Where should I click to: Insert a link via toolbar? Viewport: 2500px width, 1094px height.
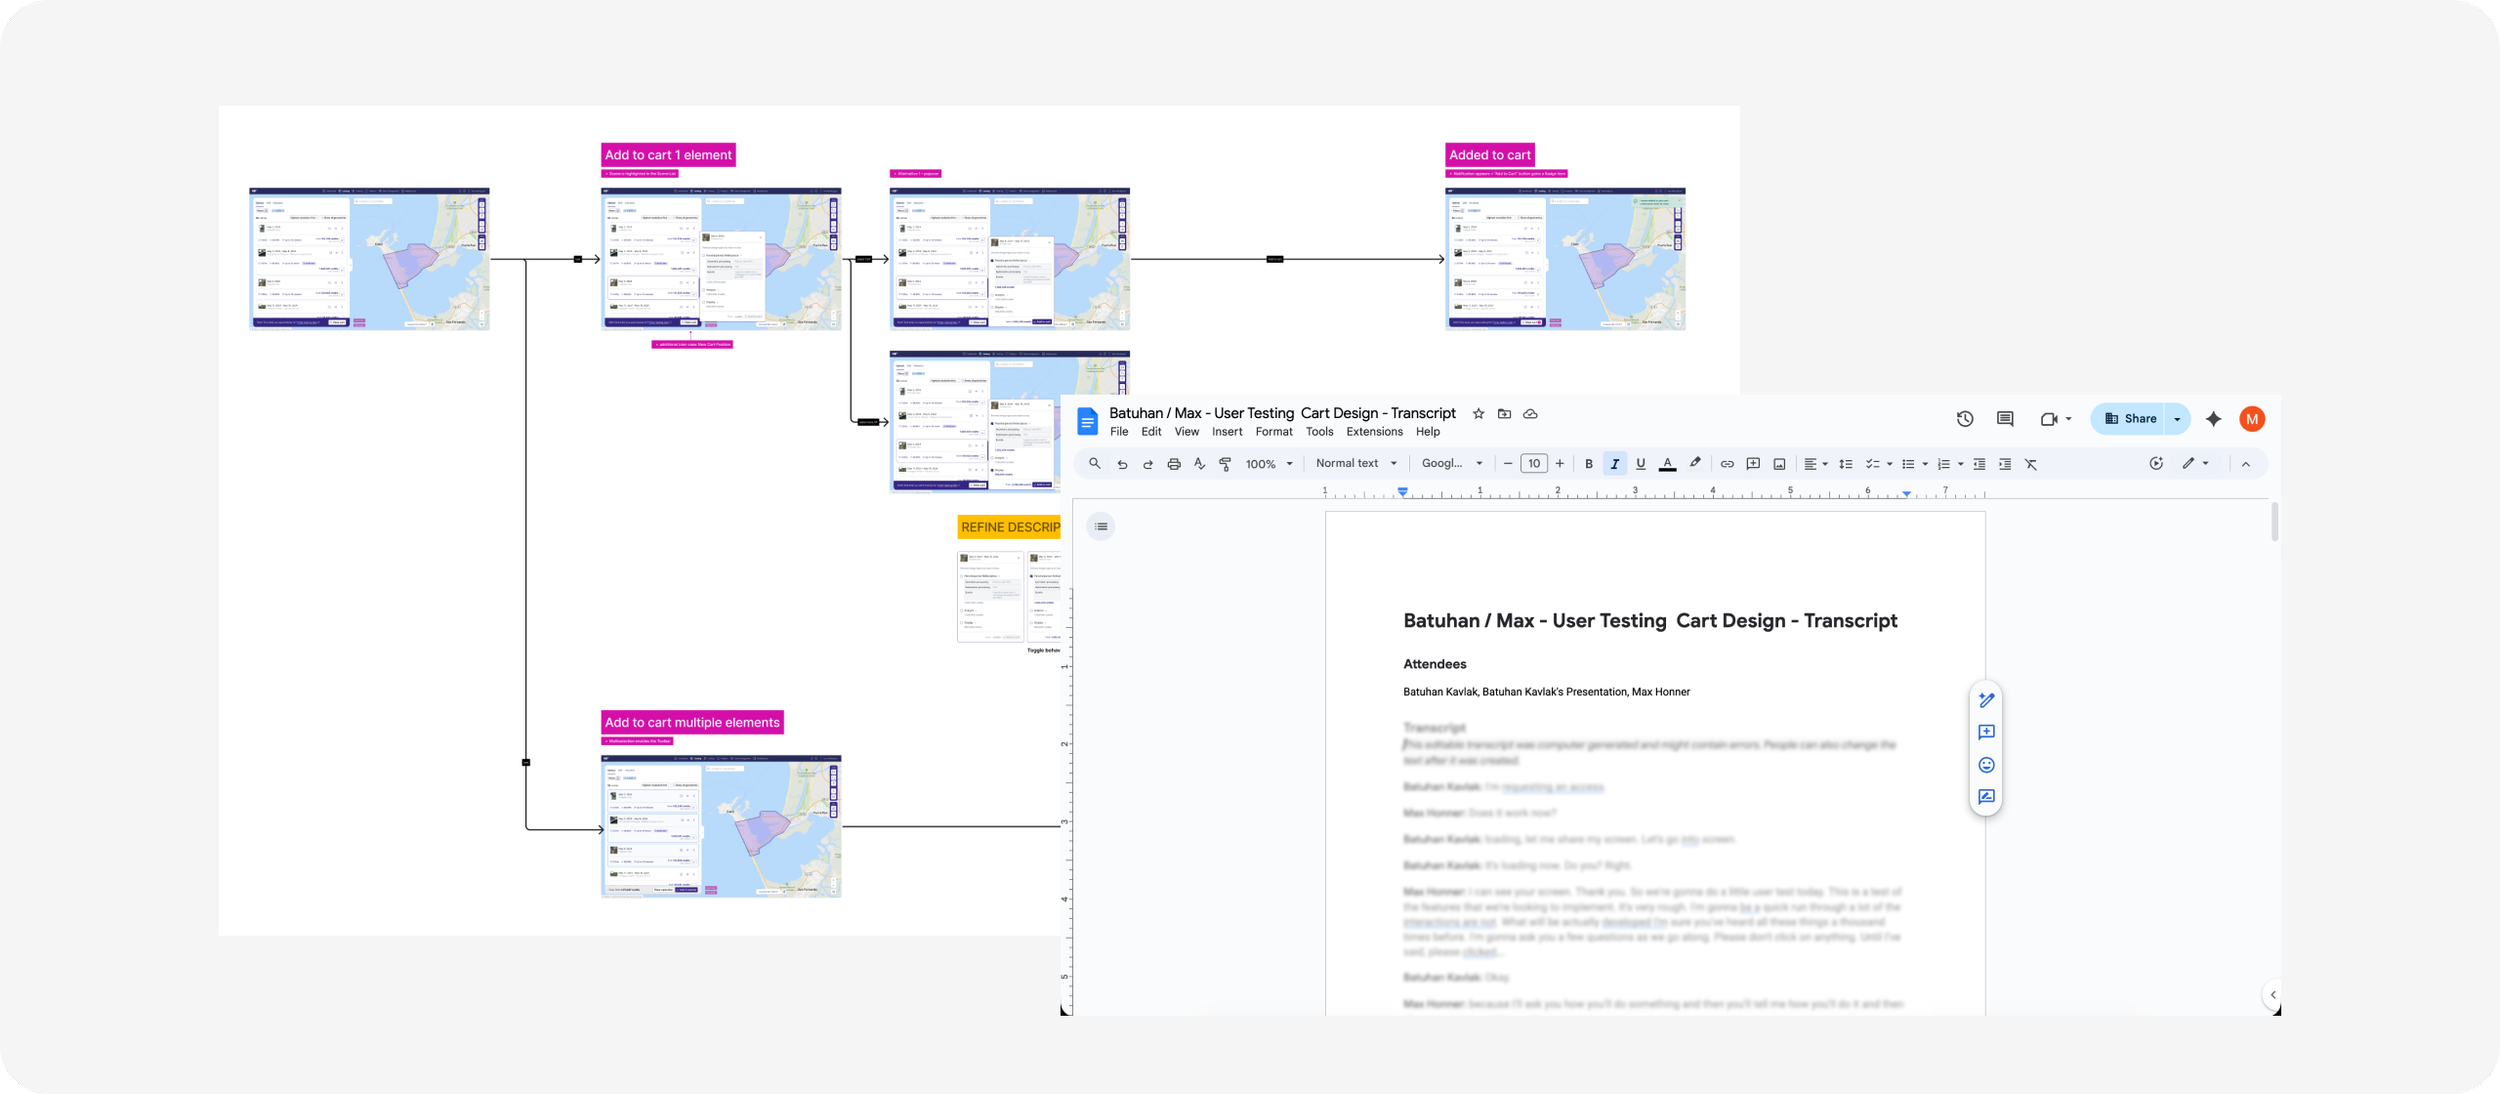click(x=1726, y=464)
